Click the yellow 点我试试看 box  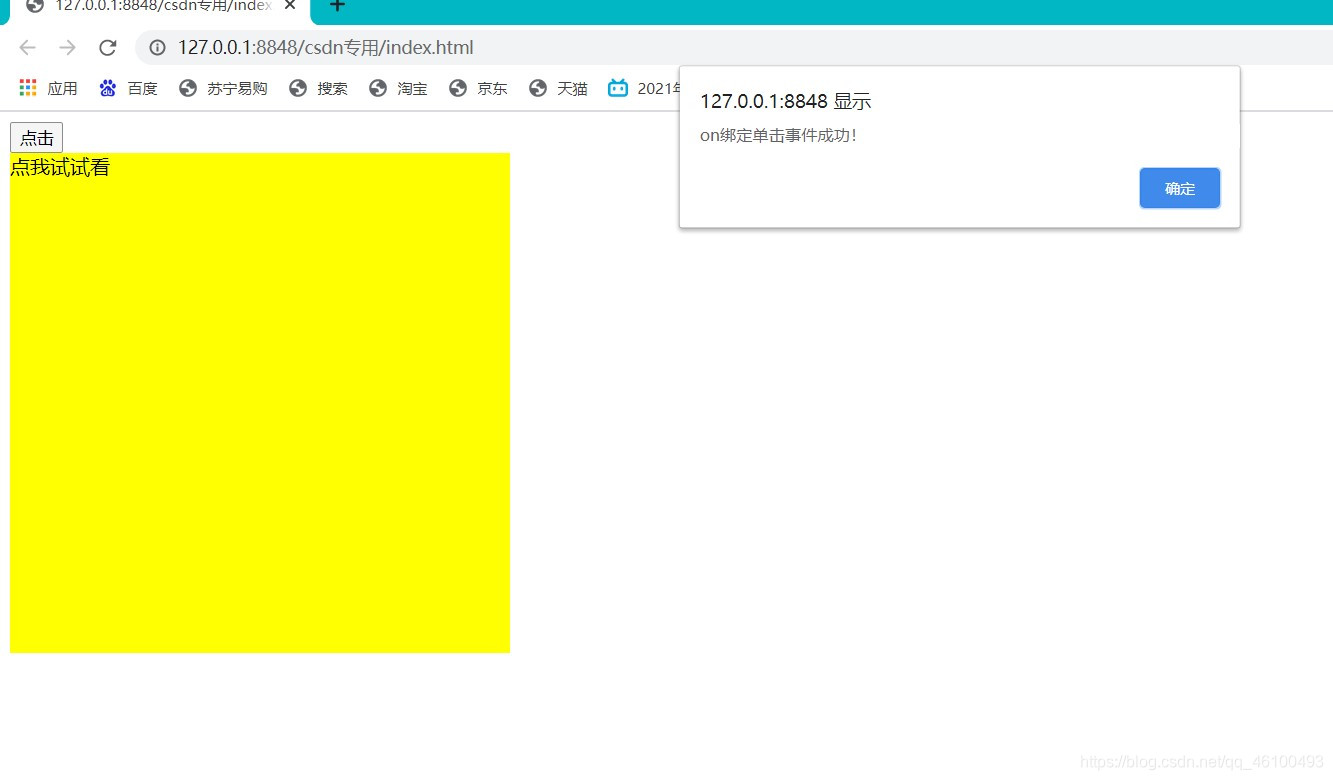click(x=260, y=403)
